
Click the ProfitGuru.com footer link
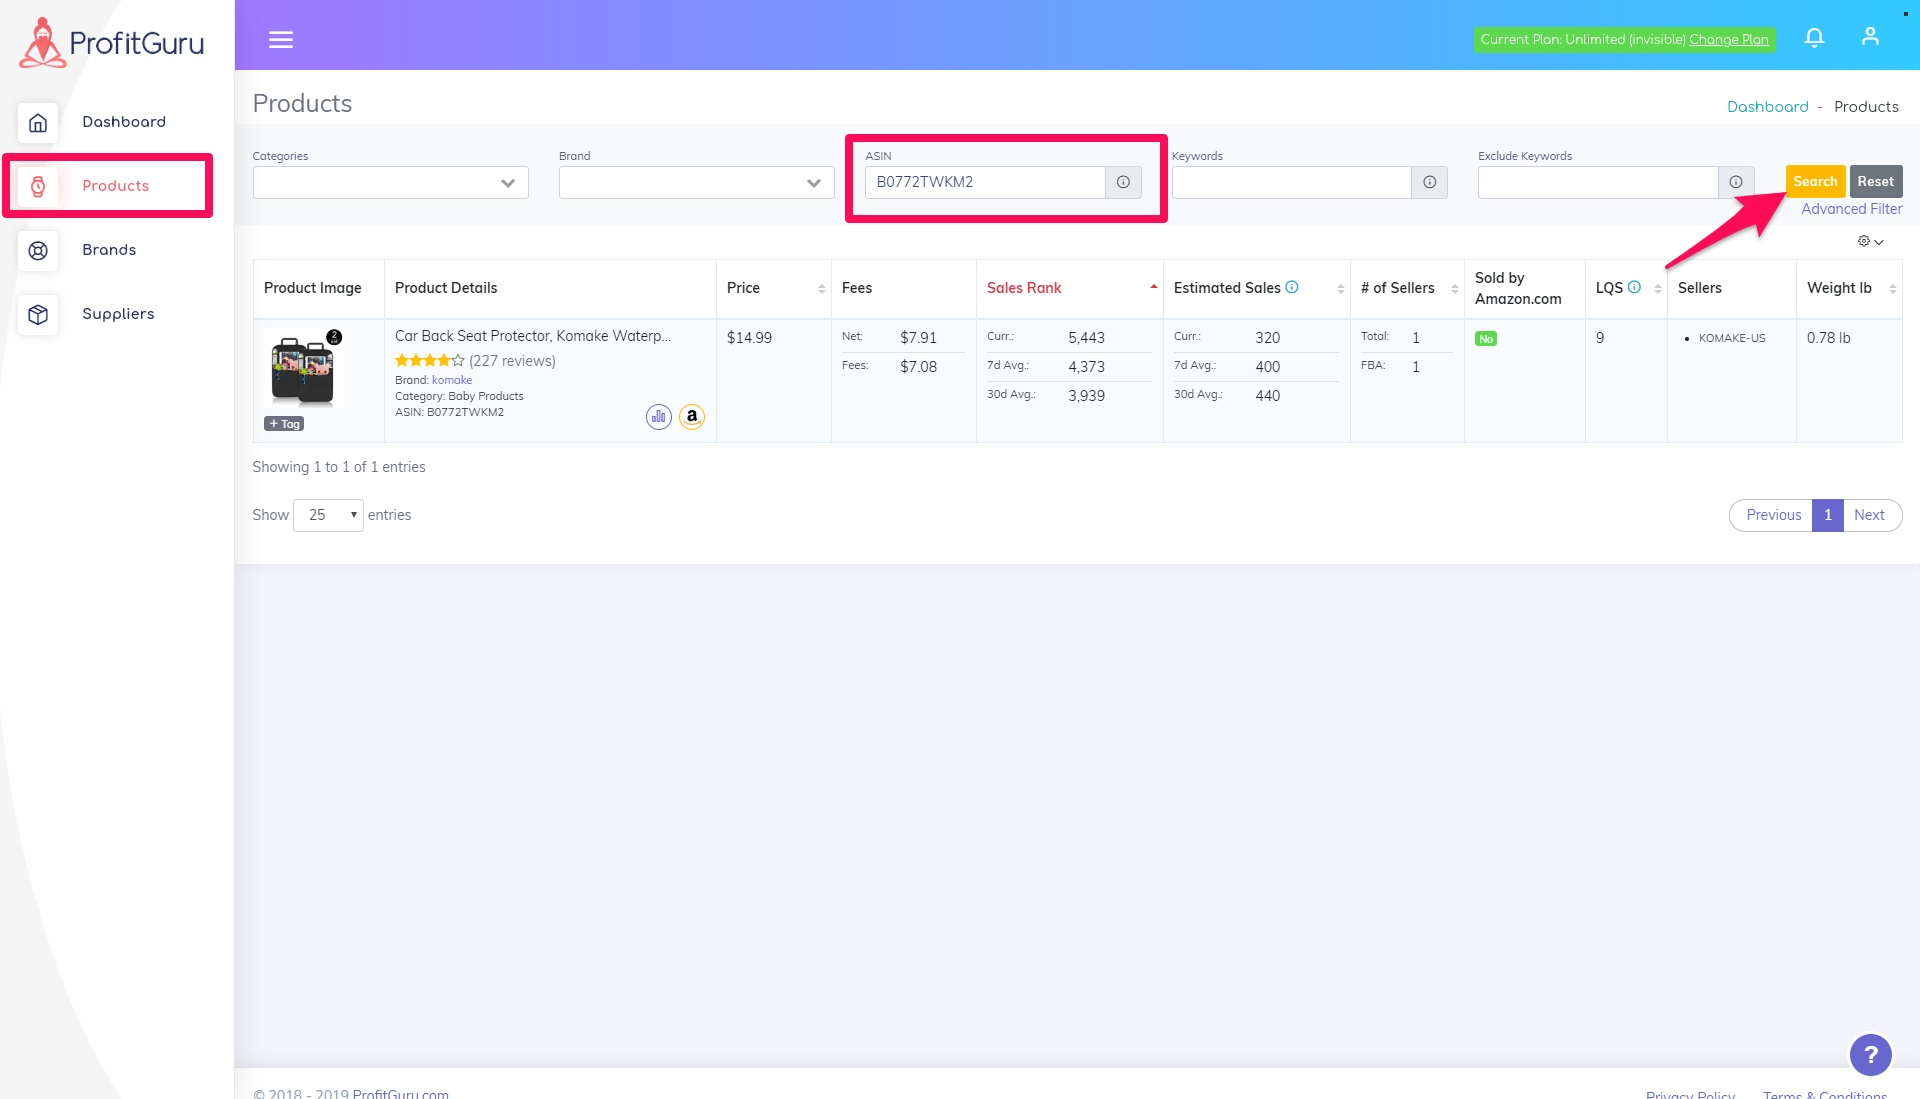pos(400,1093)
